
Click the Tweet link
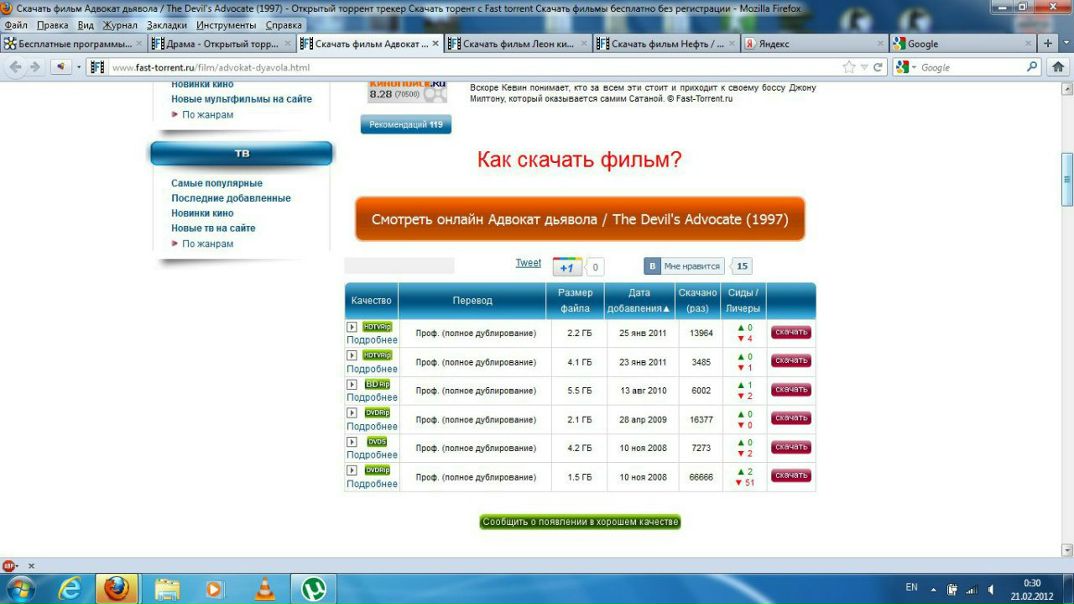pos(528,263)
